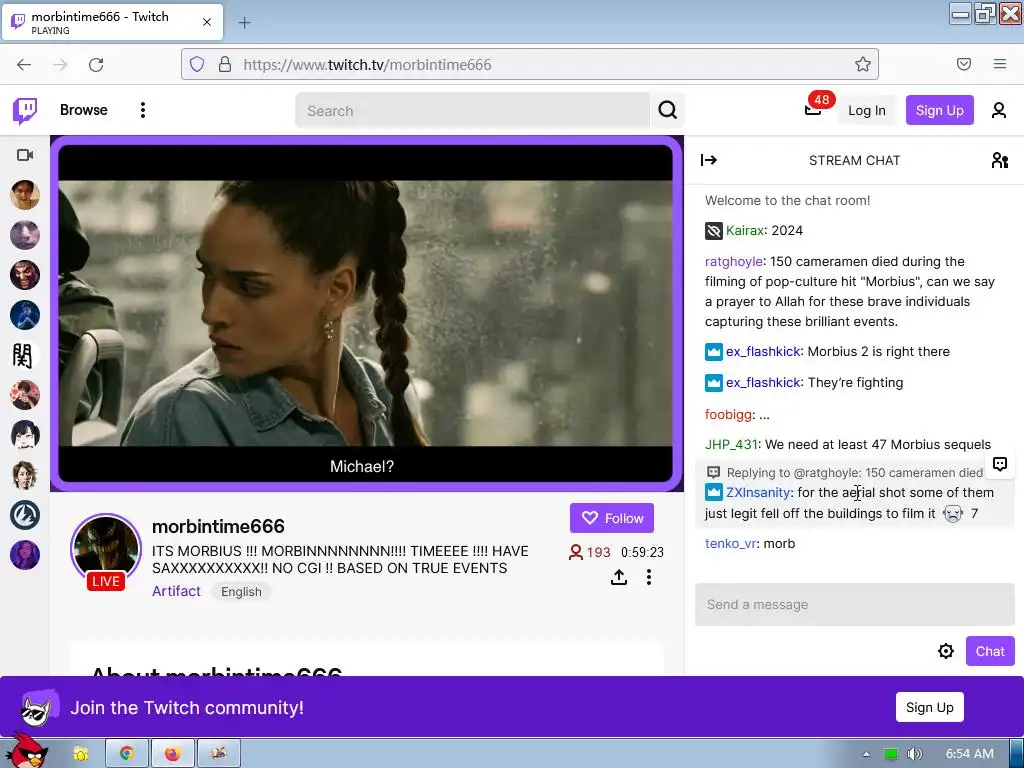The width and height of the screenshot is (1024, 768).
Task: Collapse the stream chat panel arrow
Action: click(709, 160)
